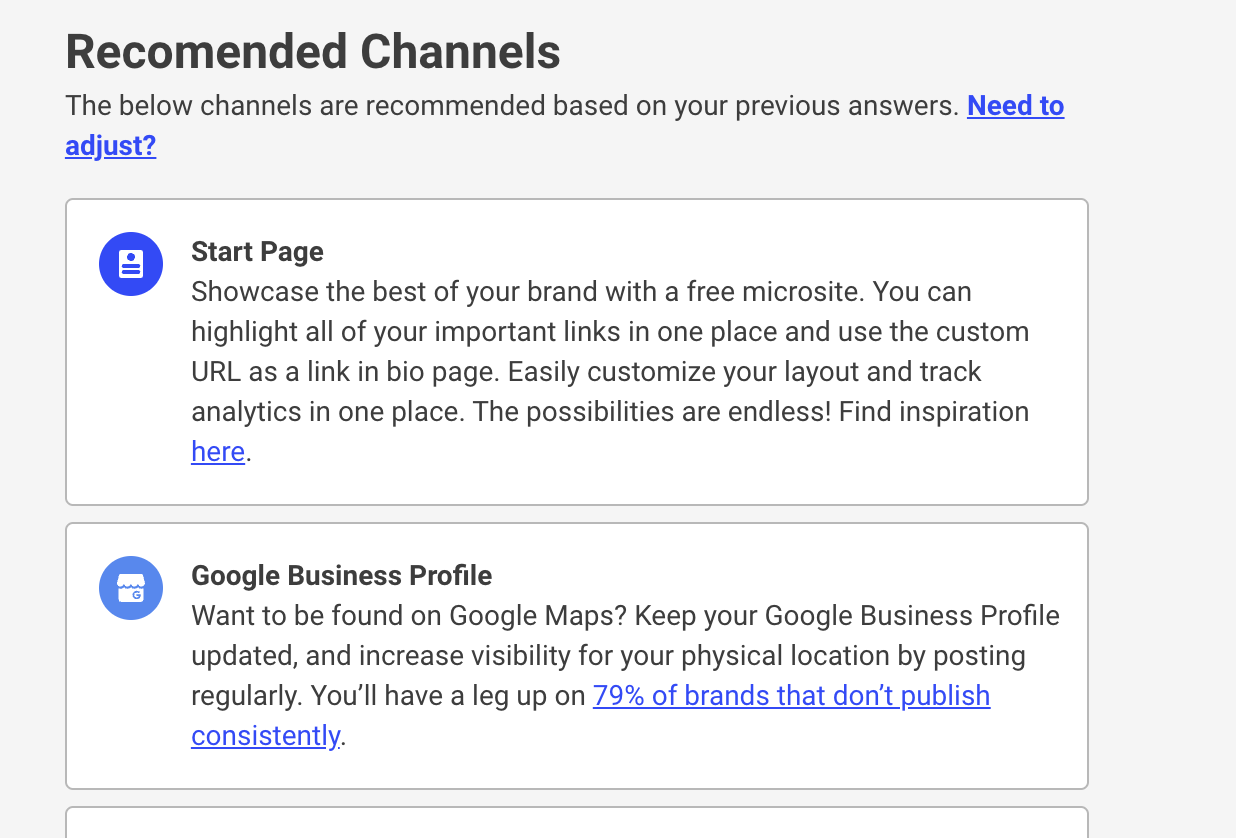Open '79% of brands that don't publish' link

point(791,696)
